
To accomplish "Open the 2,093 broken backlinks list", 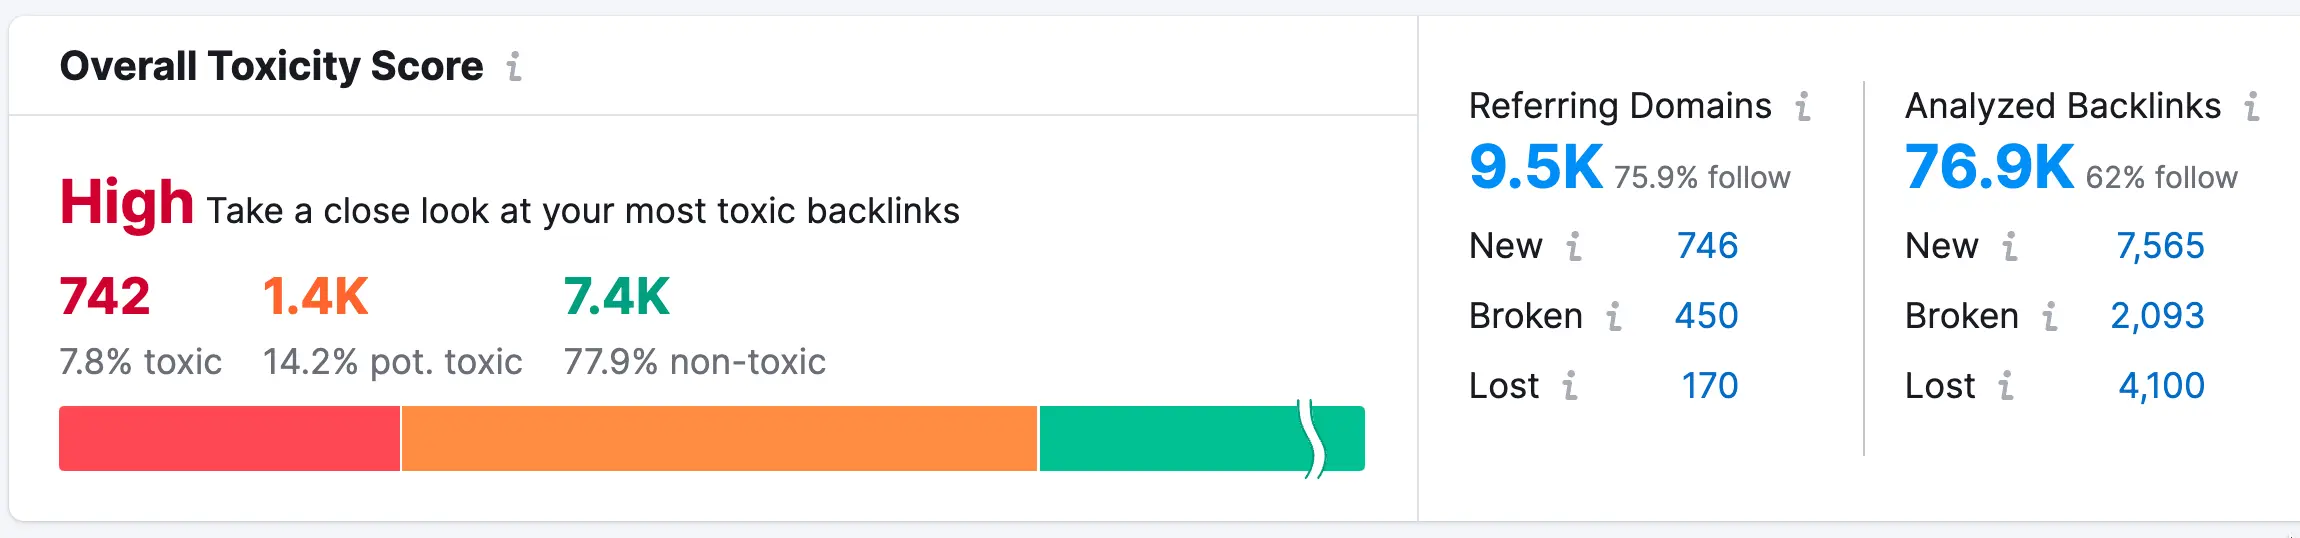I will tap(2157, 316).
